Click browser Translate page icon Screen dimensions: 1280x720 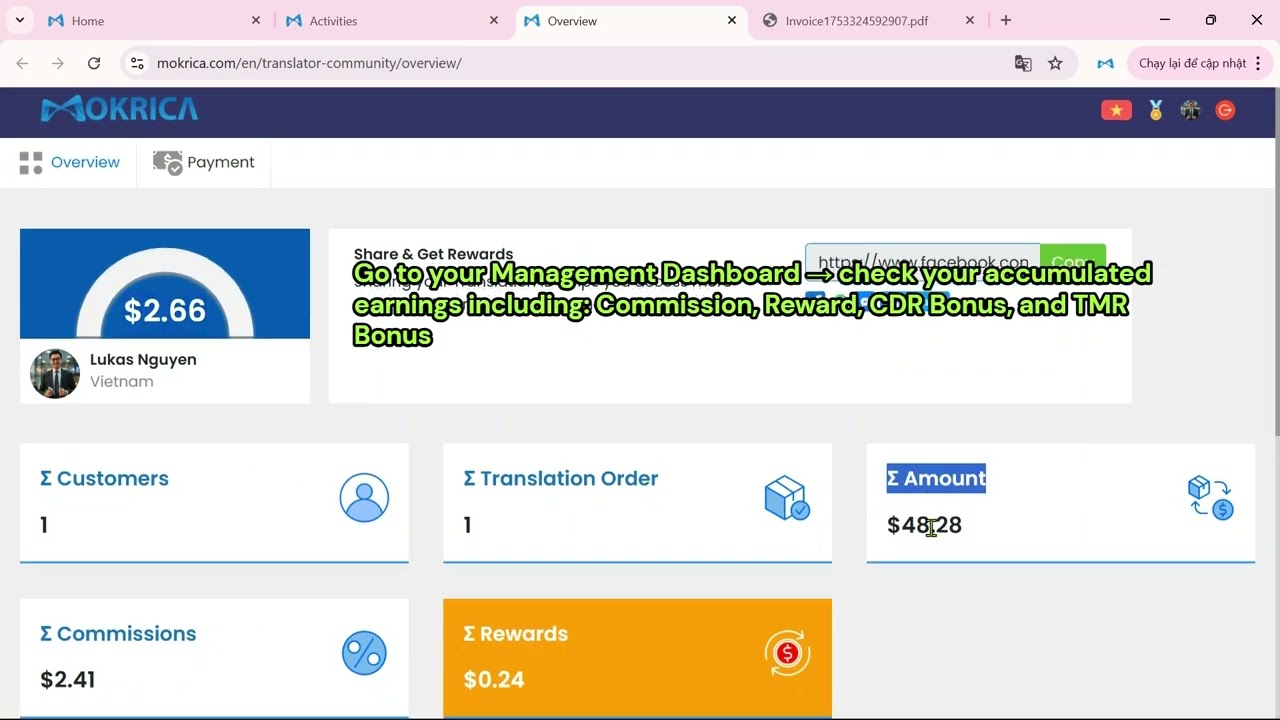tap(1023, 63)
